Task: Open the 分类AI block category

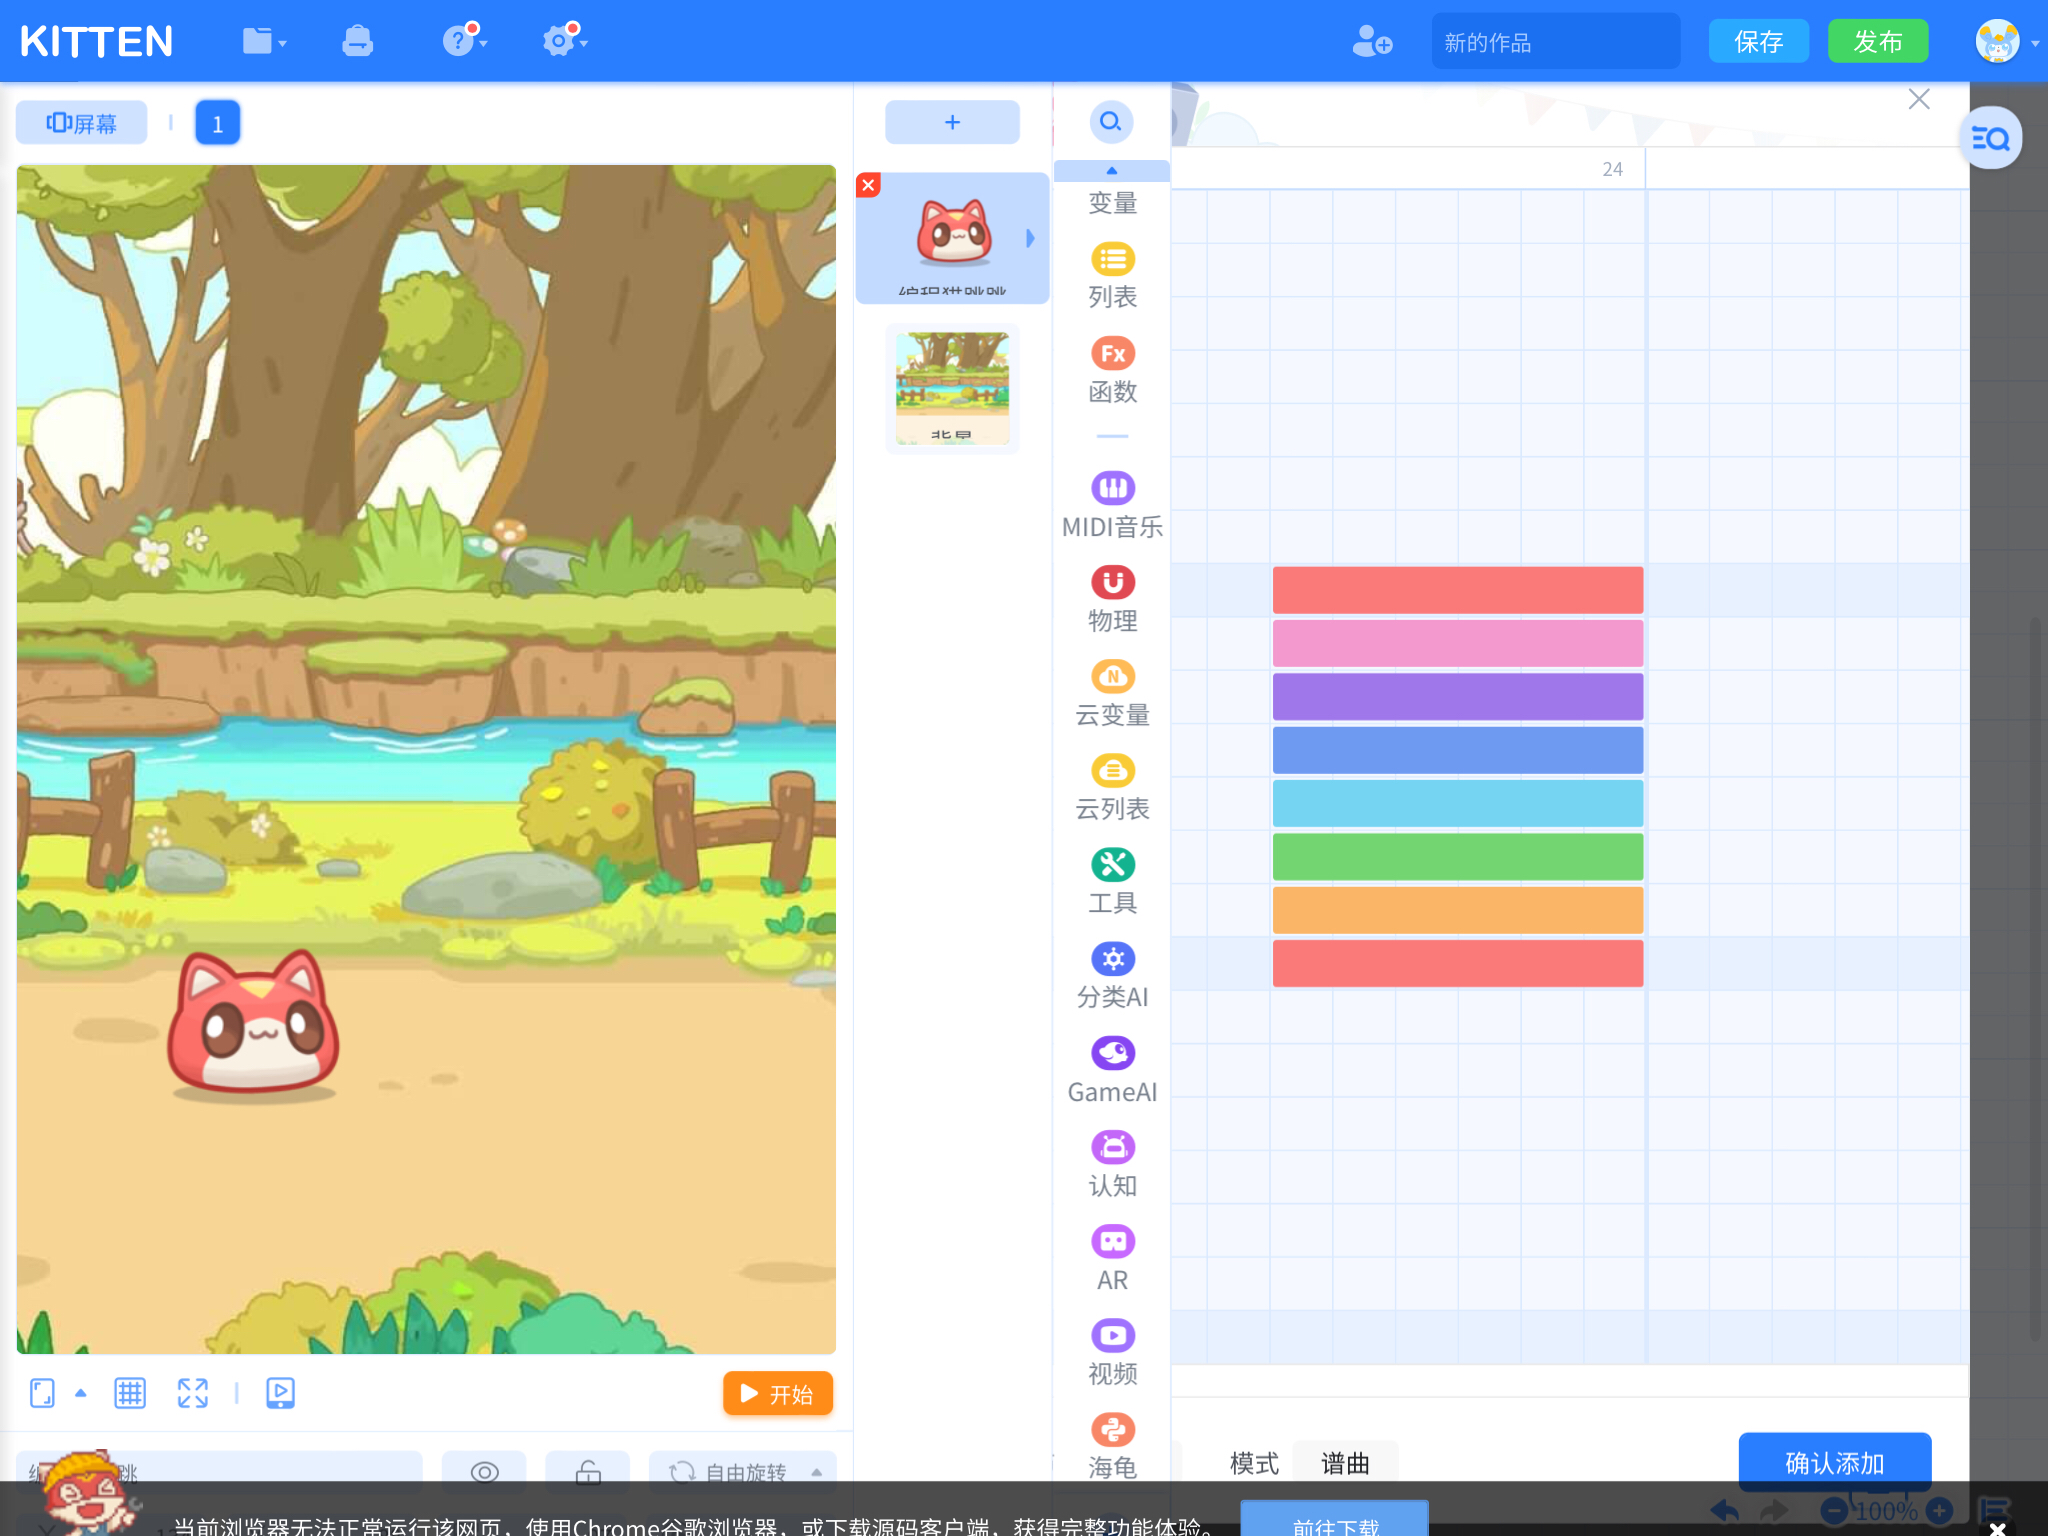Action: pos(1112,976)
